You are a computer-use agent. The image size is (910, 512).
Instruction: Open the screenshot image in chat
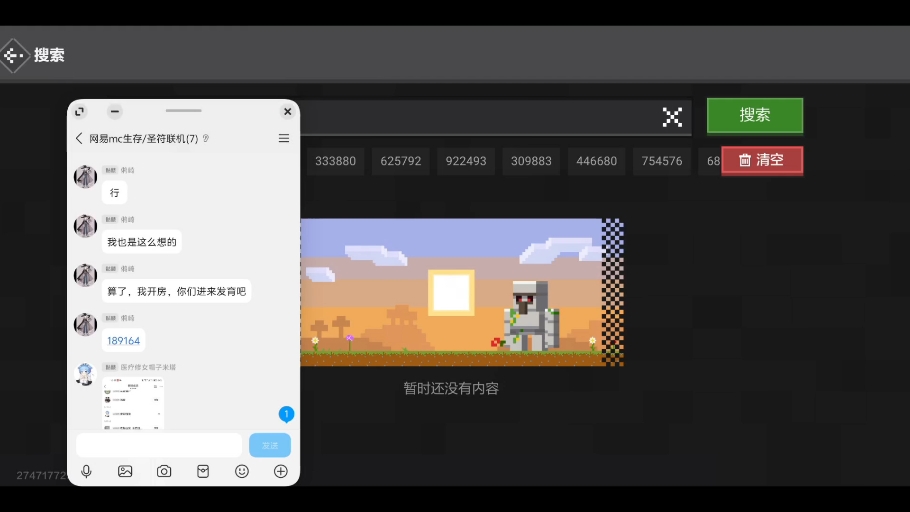pyautogui.click(x=133, y=403)
